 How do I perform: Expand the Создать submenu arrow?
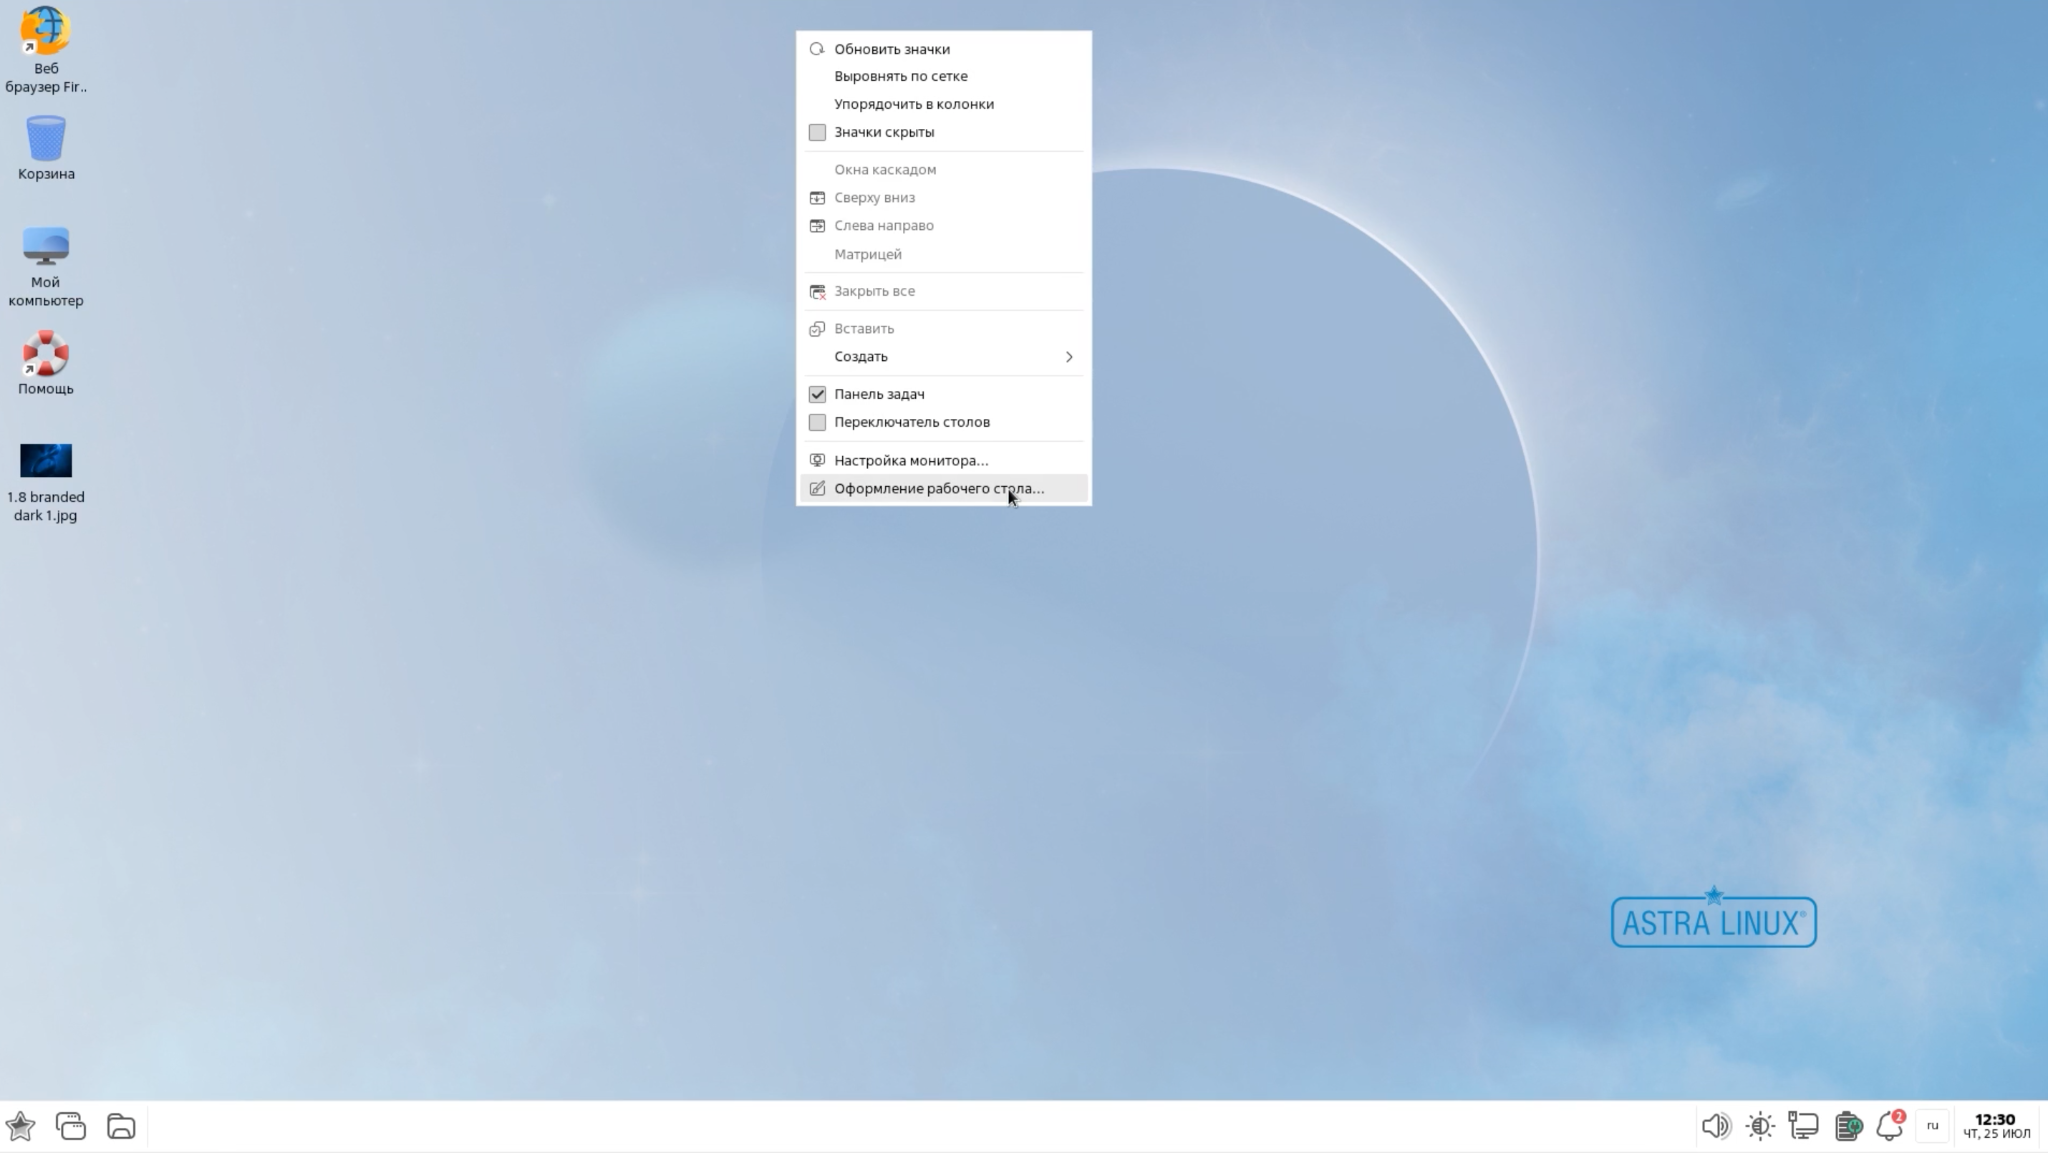click(1068, 357)
